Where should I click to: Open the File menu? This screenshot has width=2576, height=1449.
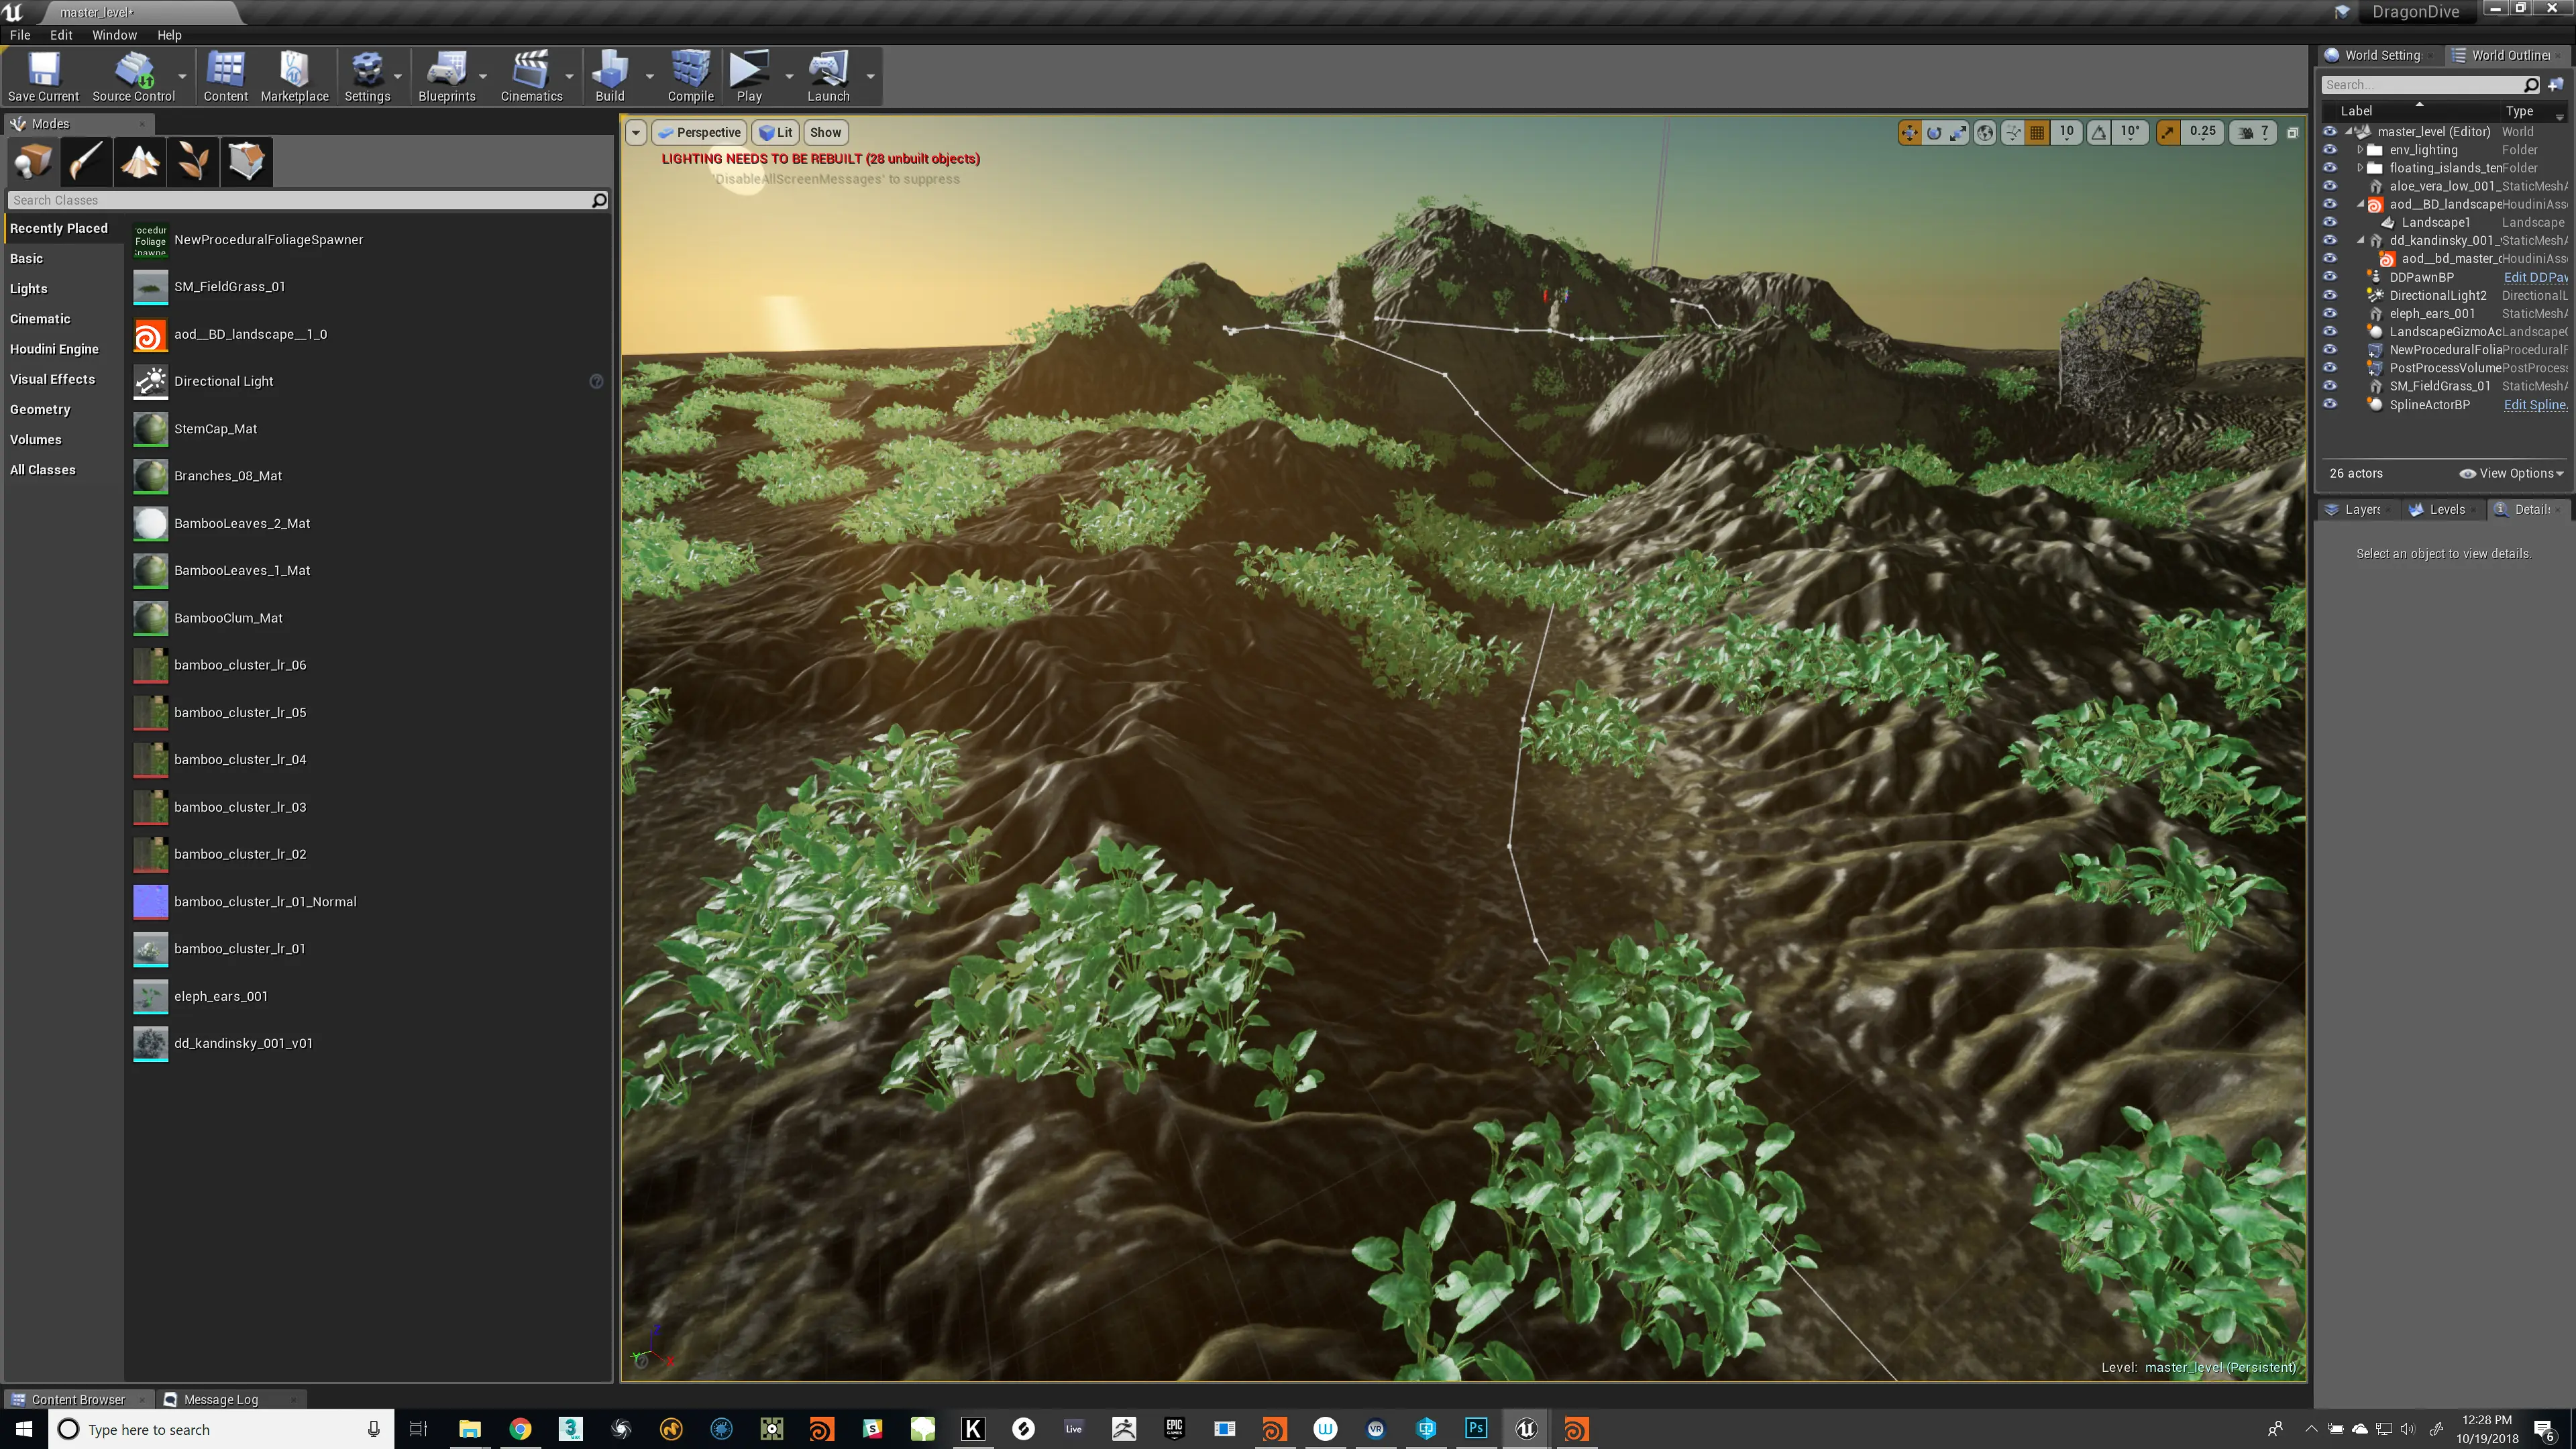(20, 34)
